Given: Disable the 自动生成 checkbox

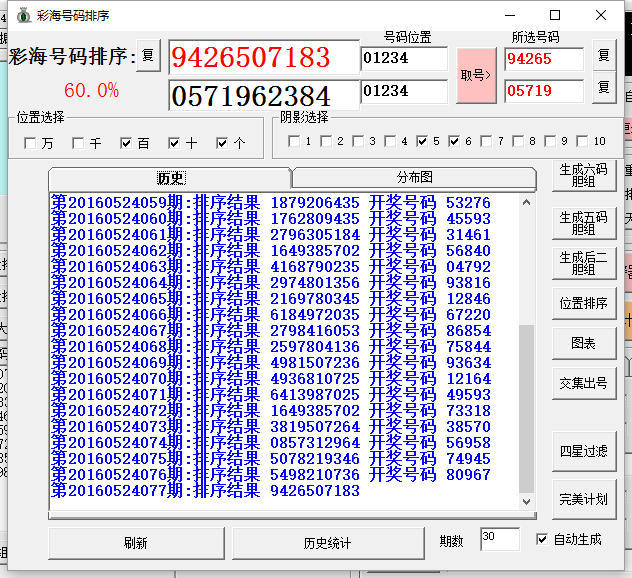Looking at the screenshot, I should pos(542,539).
